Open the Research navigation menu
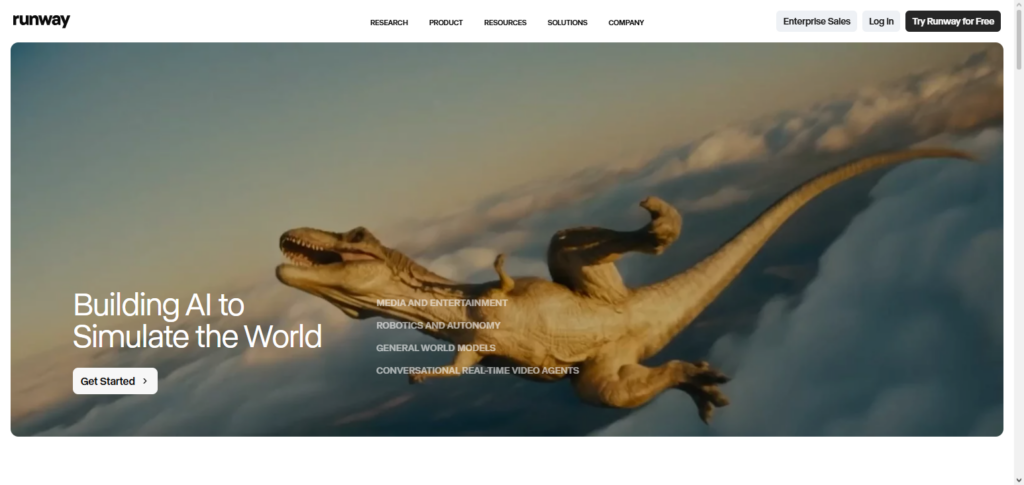This screenshot has width=1024, height=485. (389, 22)
